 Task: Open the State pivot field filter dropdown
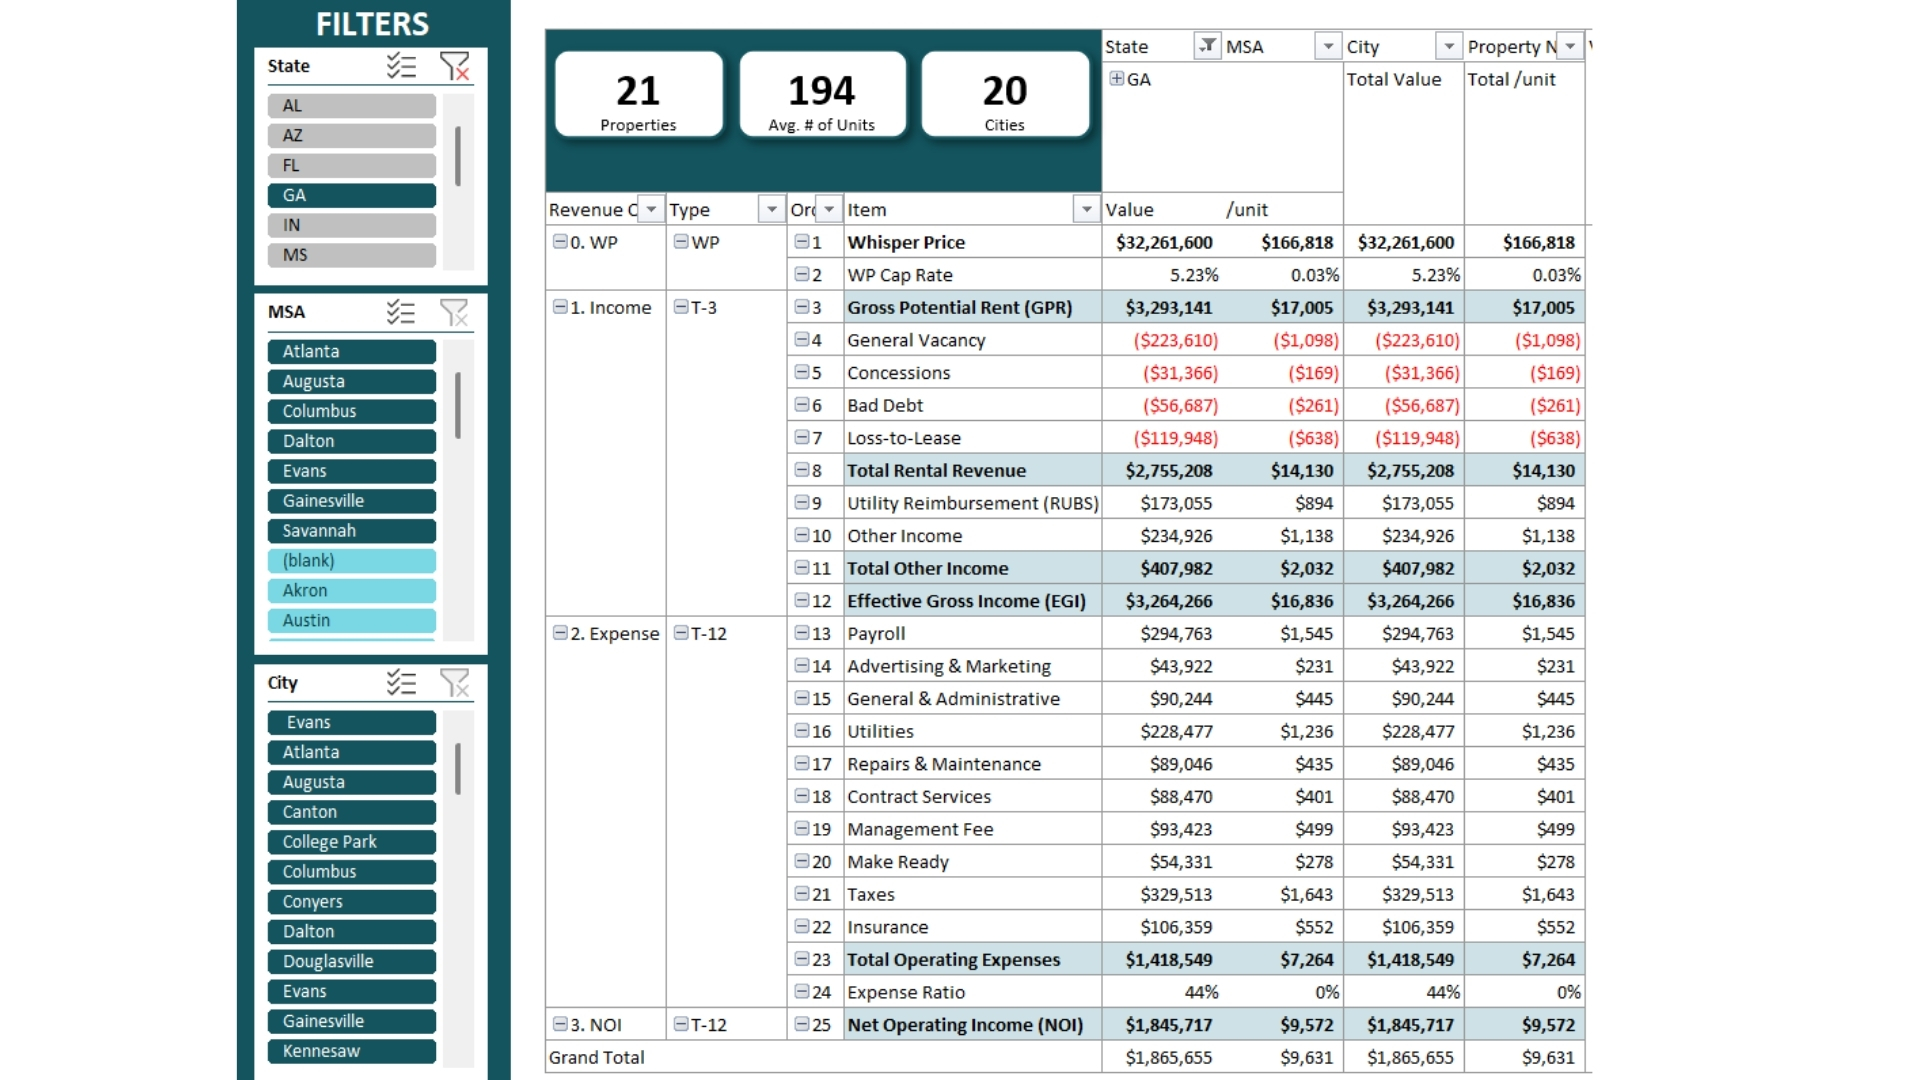pos(1208,46)
